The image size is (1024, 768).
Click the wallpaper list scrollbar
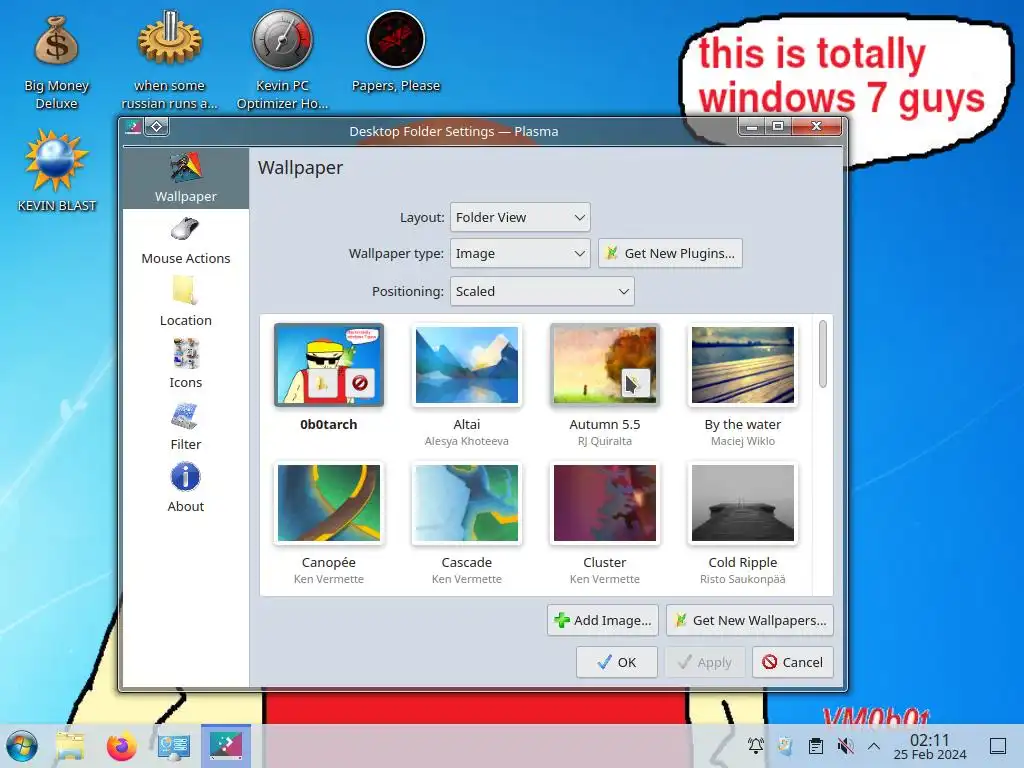(823, 354)
